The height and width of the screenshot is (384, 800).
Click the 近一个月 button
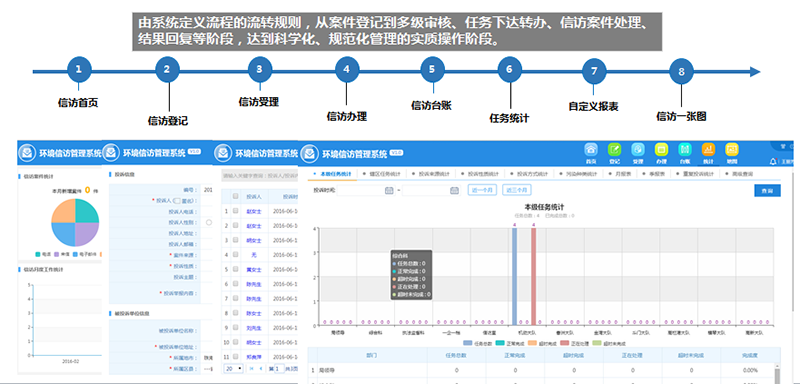[x=482, y=190]
